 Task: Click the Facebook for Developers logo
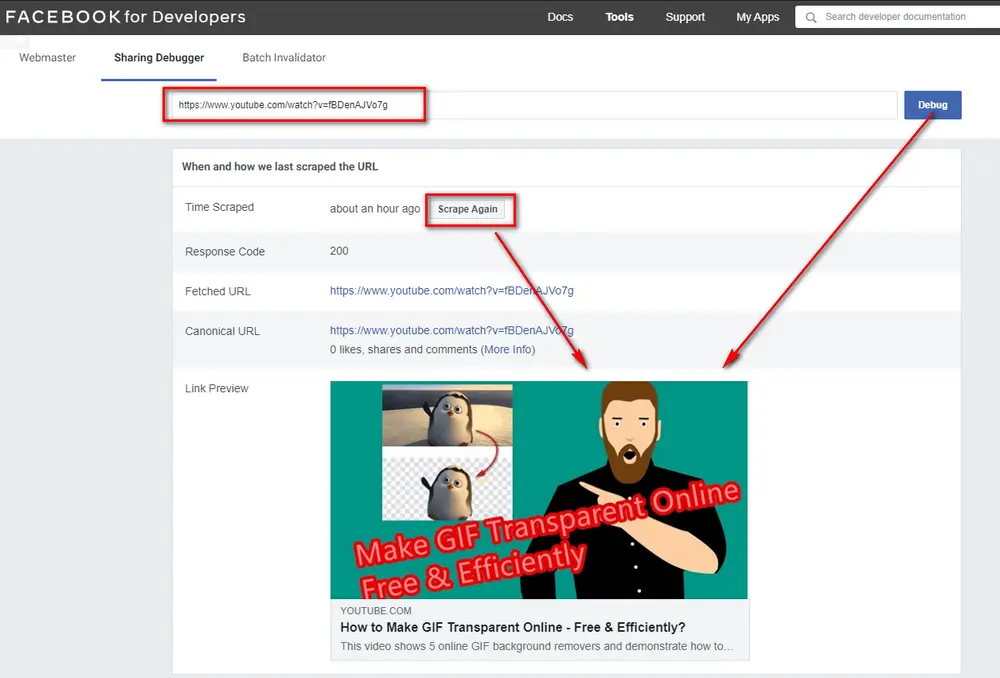tap(126, 17)
